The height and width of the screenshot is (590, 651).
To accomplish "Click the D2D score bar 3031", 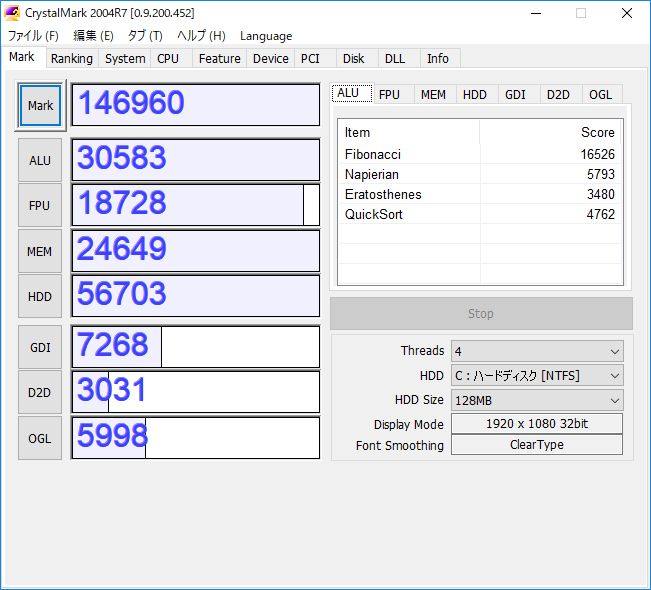I will point(196,392).
